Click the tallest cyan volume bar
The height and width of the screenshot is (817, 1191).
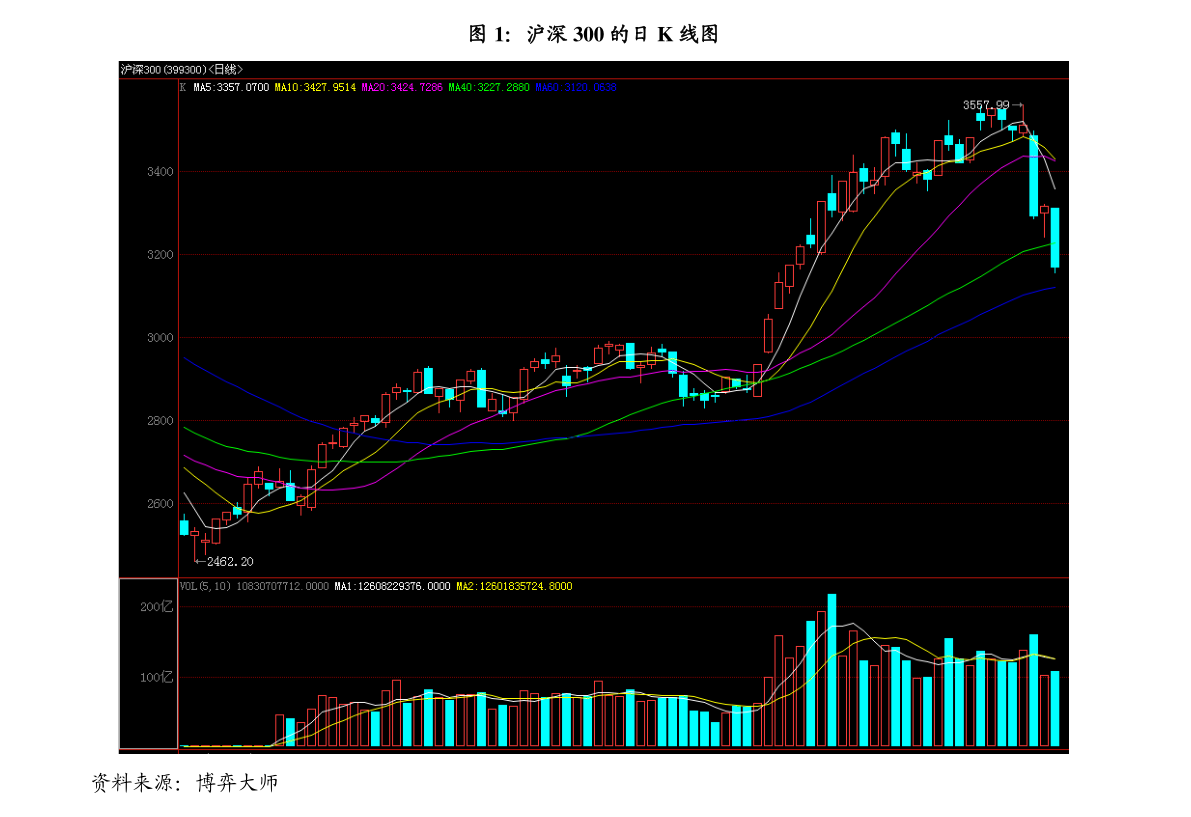[832, 670]
